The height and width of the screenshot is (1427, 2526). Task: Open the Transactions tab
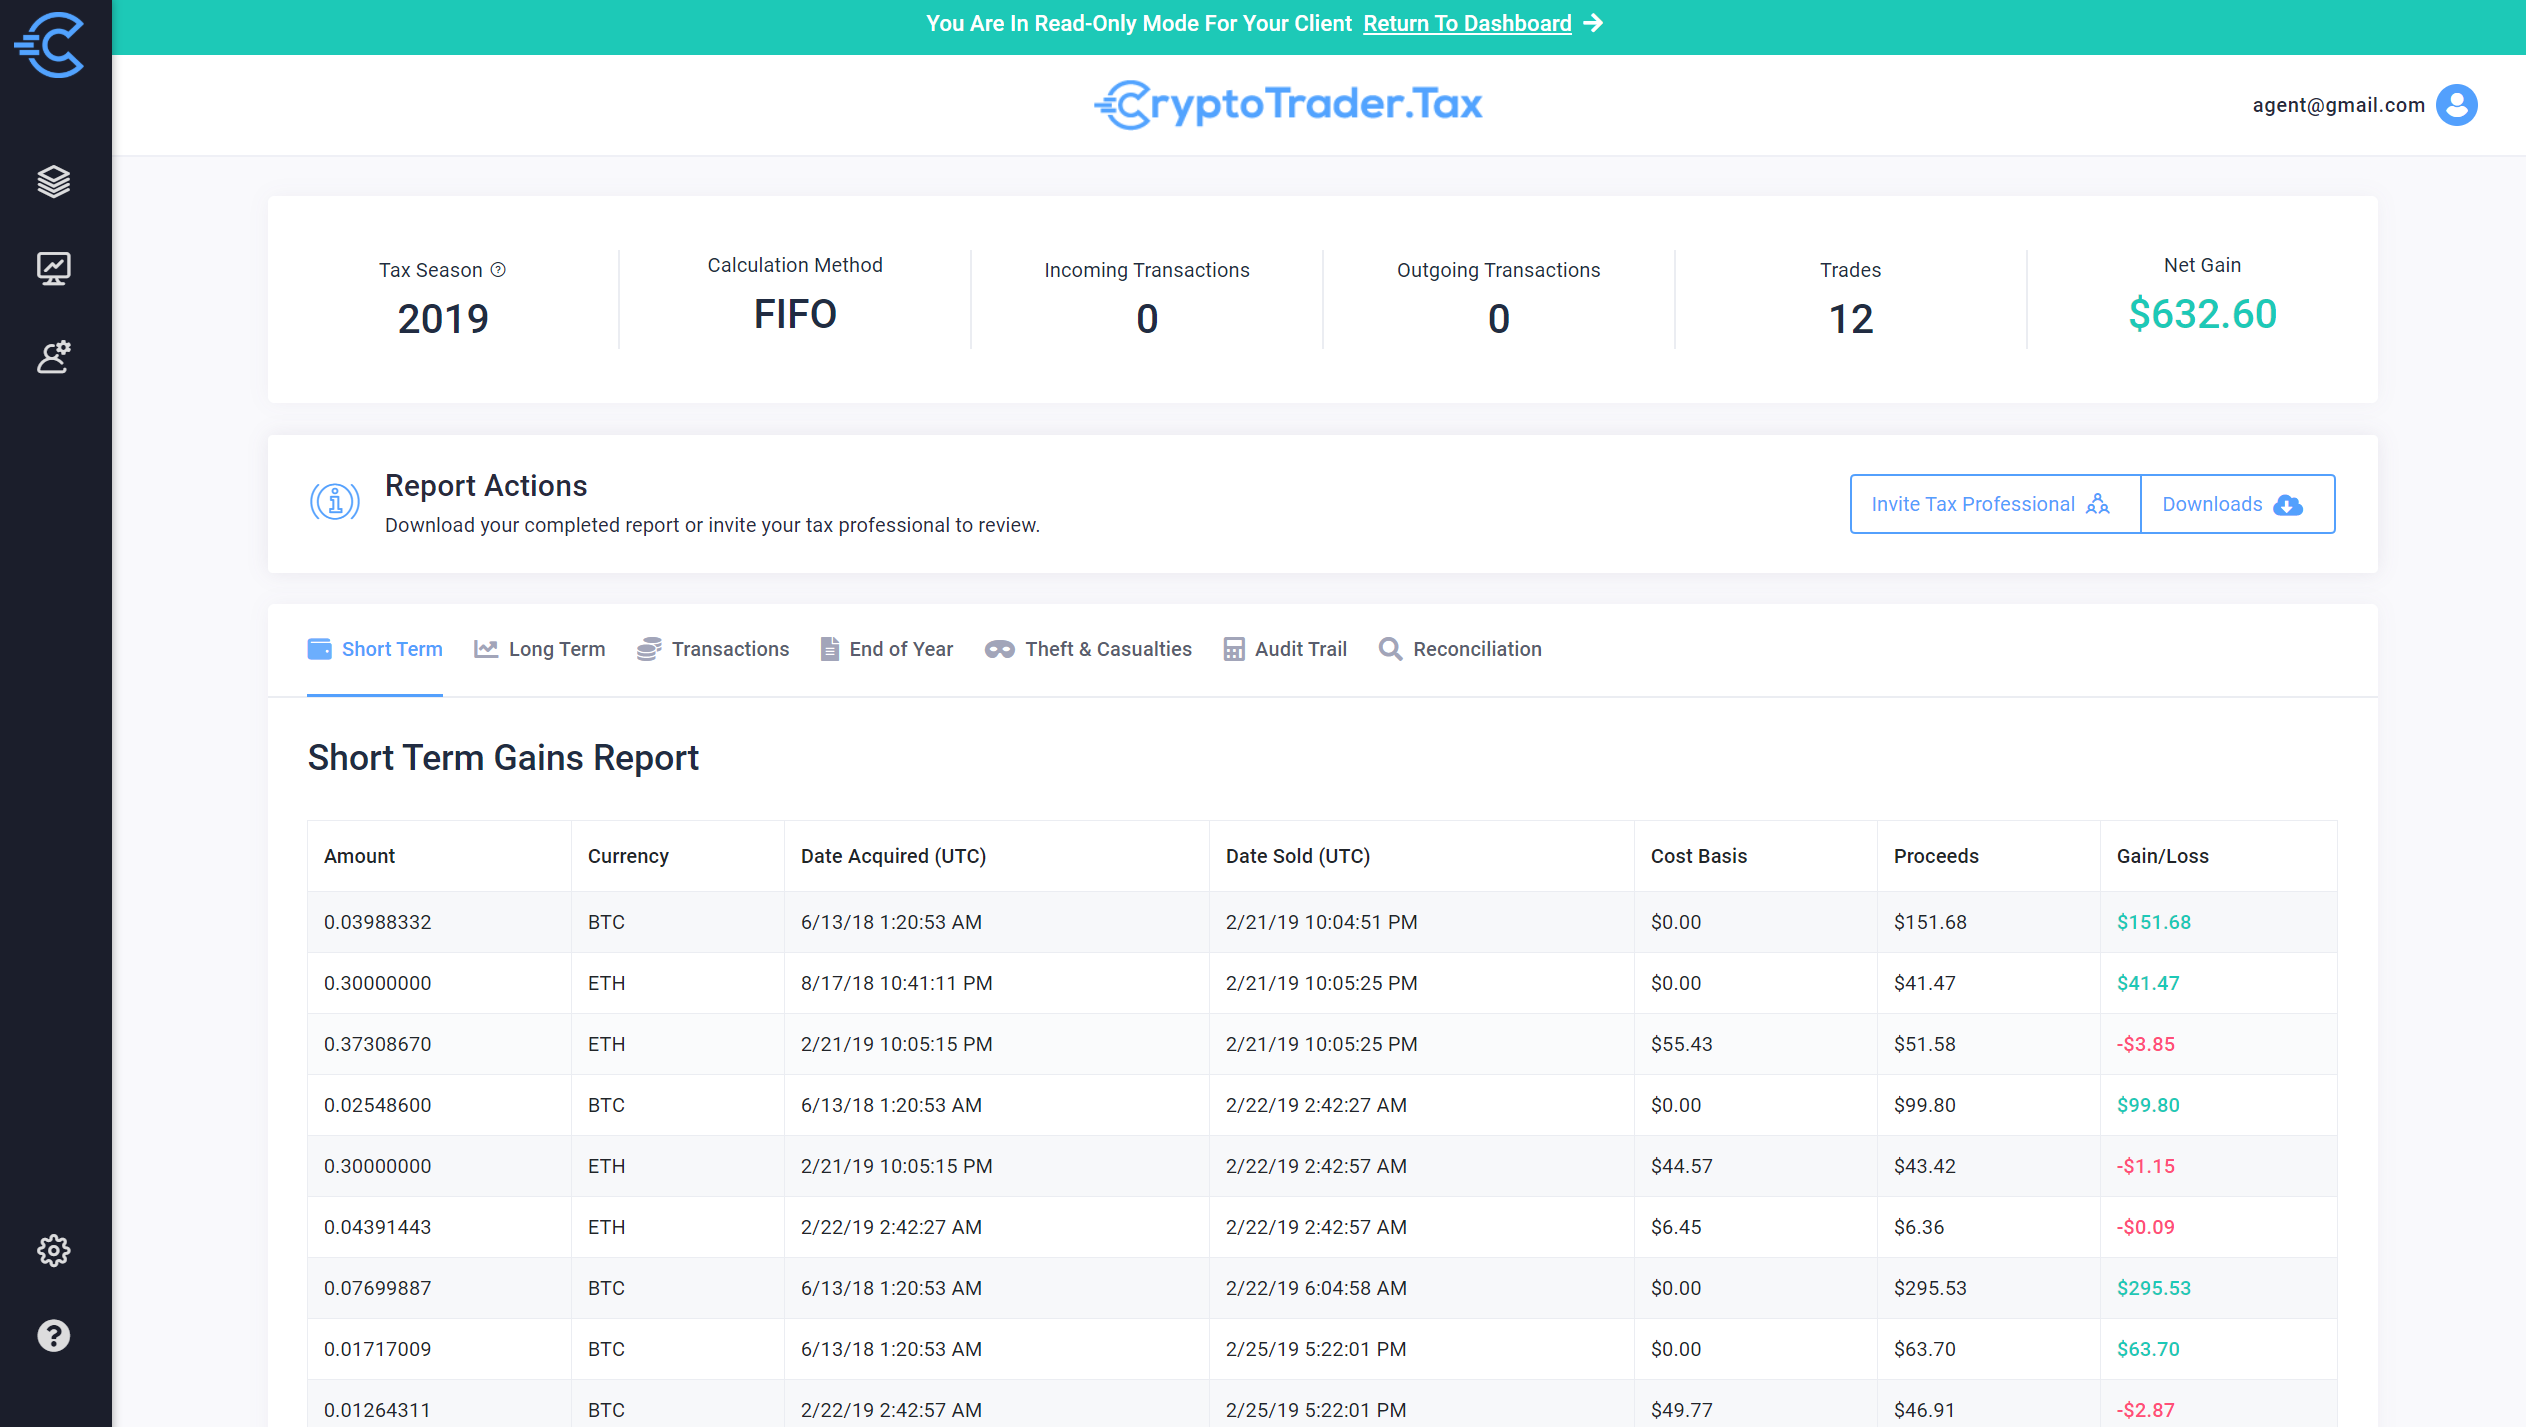pyautogui.click(x=713, y=649)
